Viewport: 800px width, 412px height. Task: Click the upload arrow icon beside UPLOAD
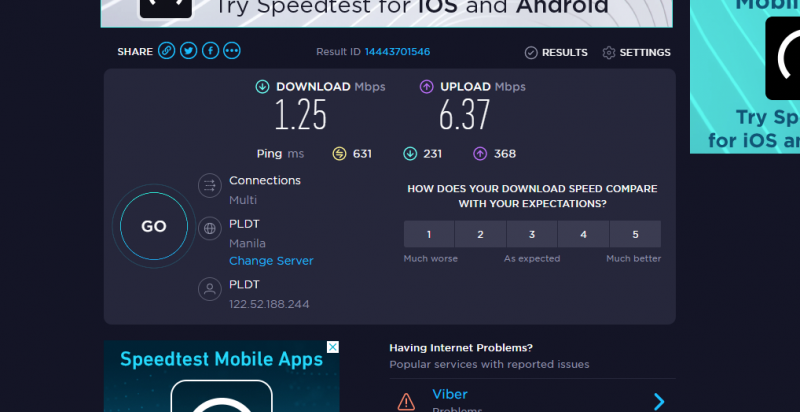427,87
